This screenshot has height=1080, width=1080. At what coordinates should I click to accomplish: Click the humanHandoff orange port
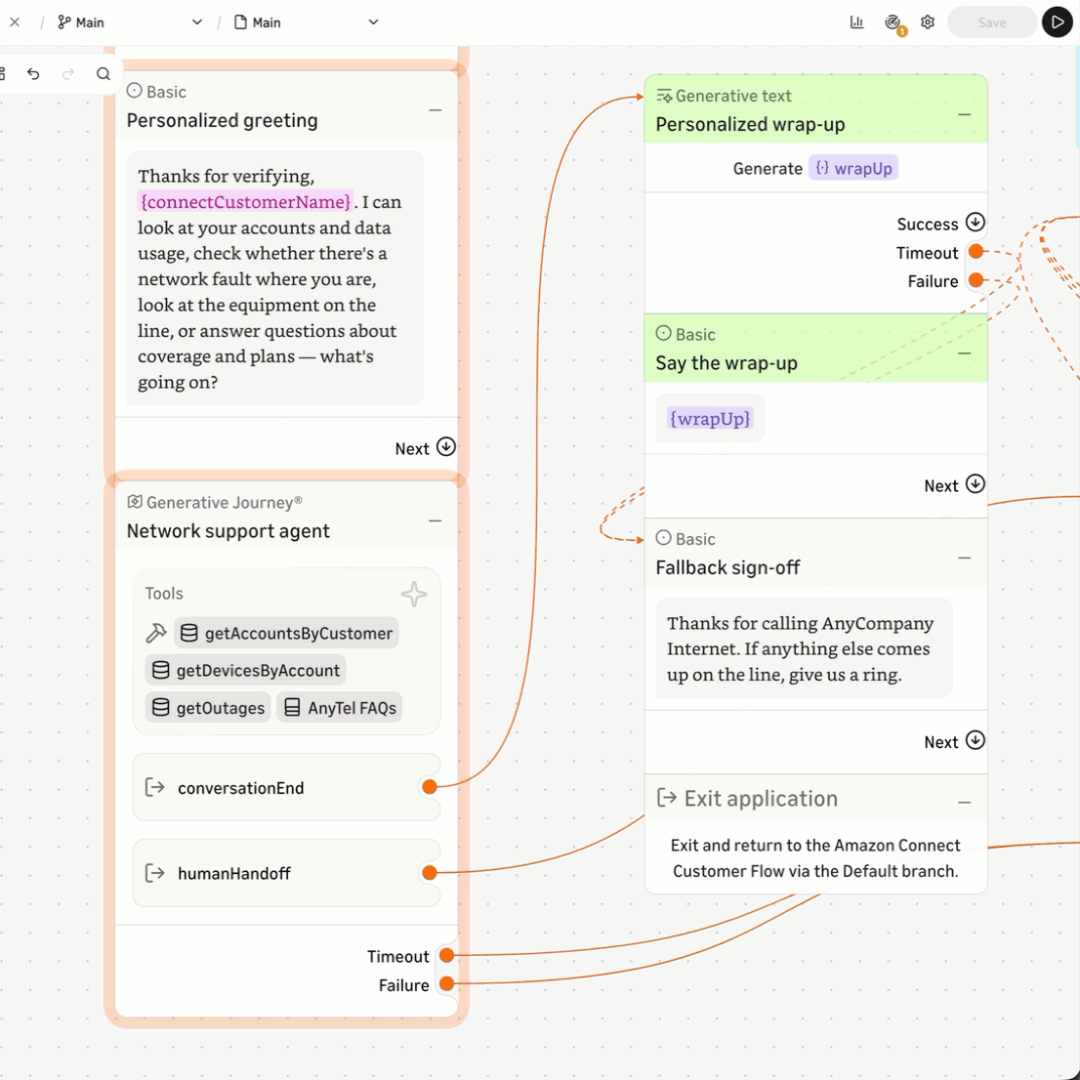coord(430,873)
